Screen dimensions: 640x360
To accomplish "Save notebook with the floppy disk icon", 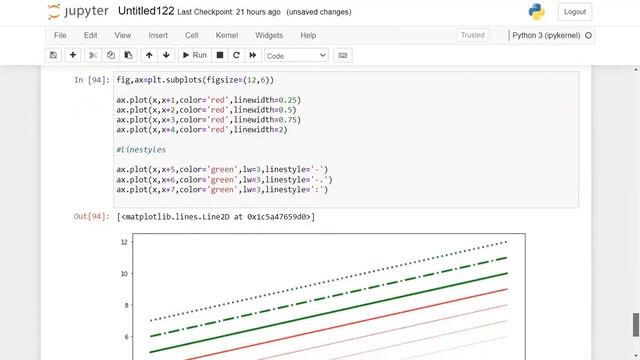I will pos(53,55).
